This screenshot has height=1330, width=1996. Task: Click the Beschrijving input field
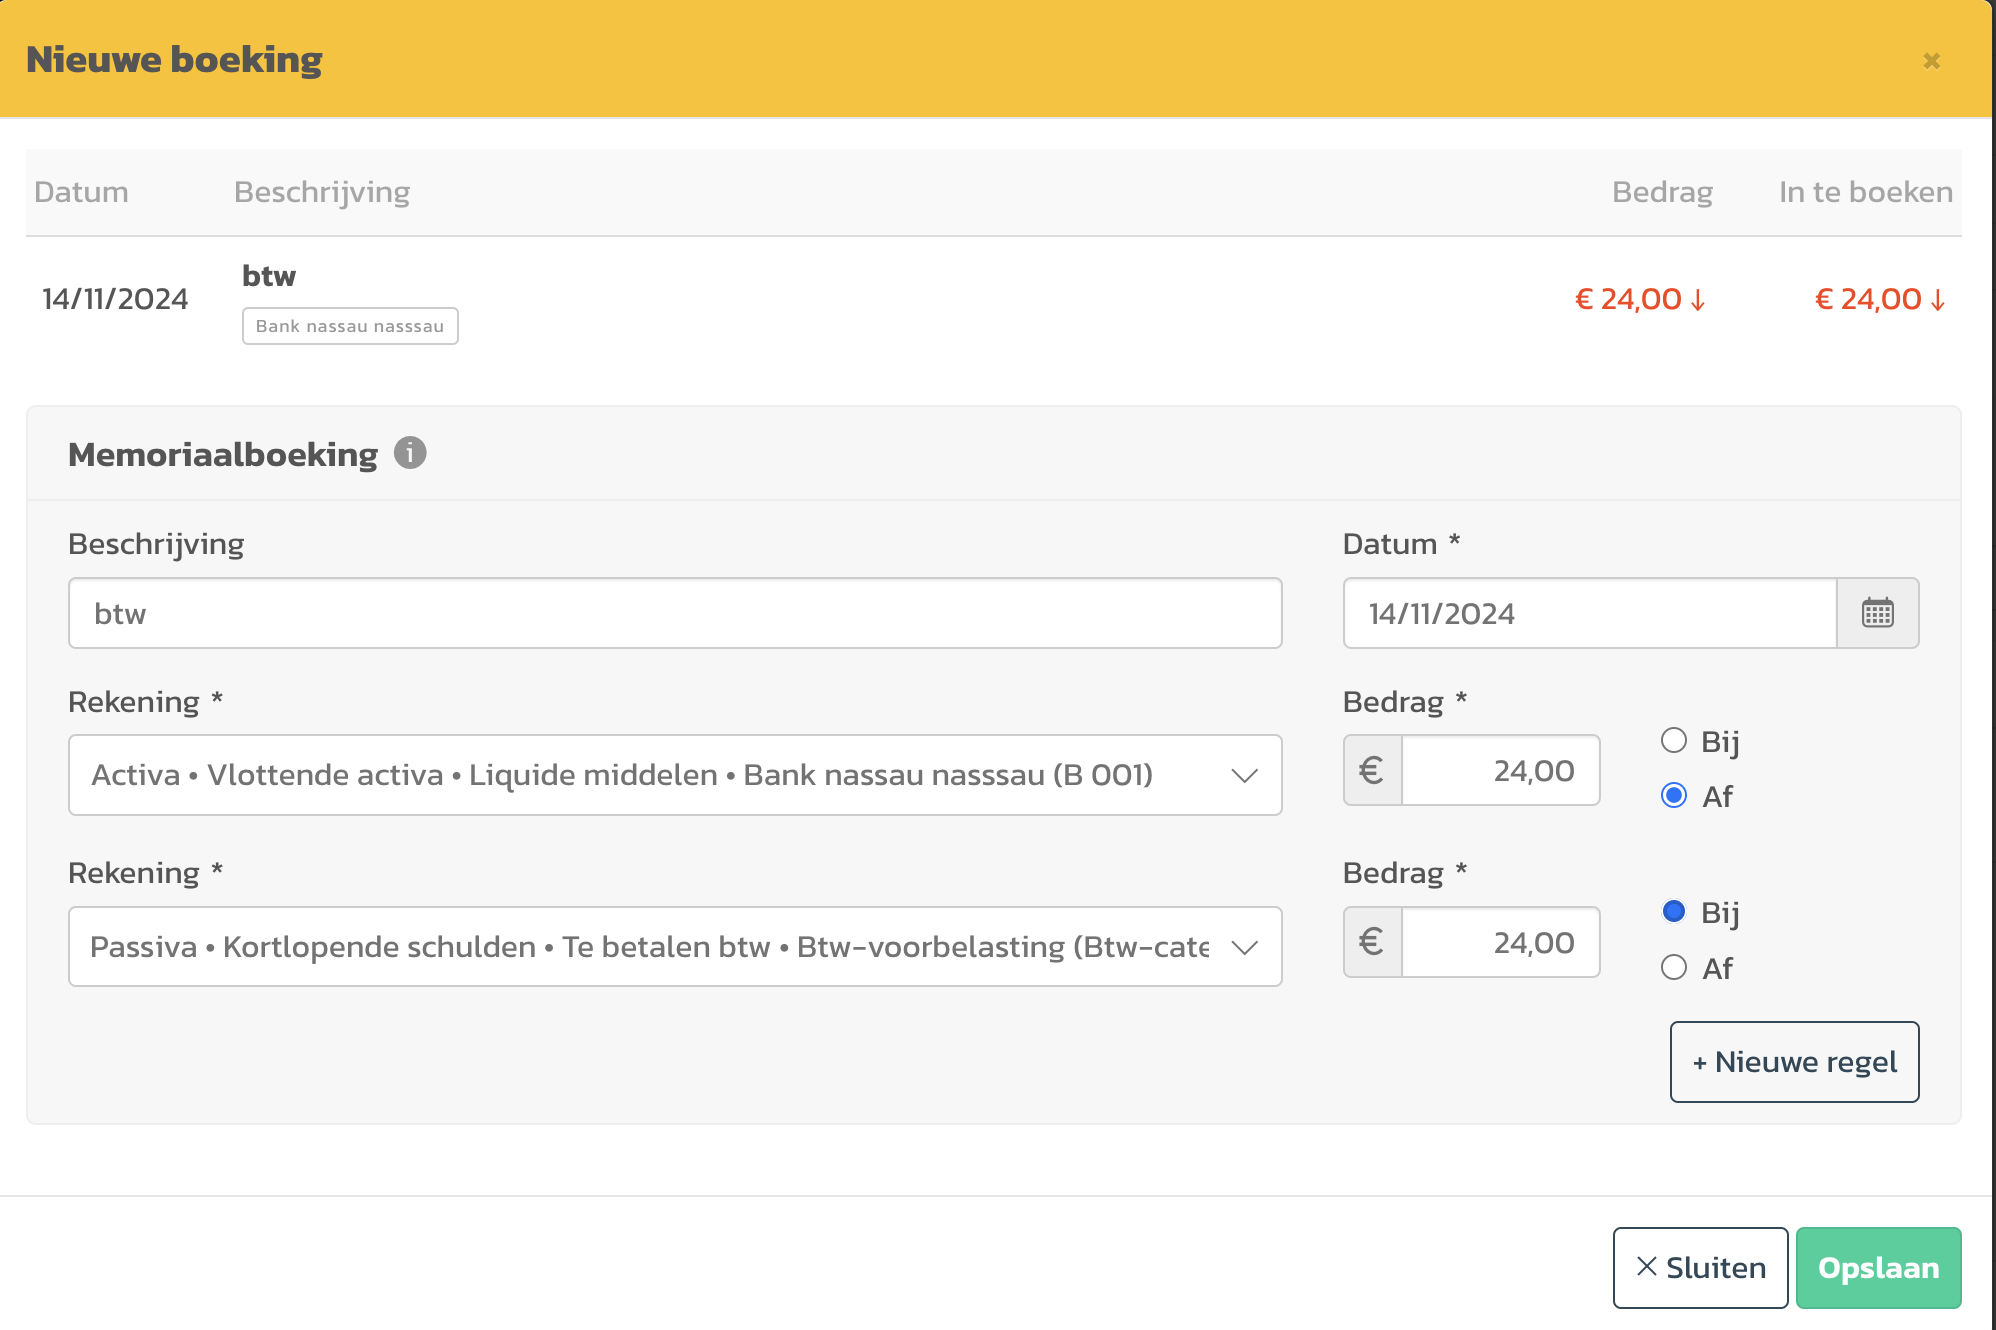tap(675, 613)
